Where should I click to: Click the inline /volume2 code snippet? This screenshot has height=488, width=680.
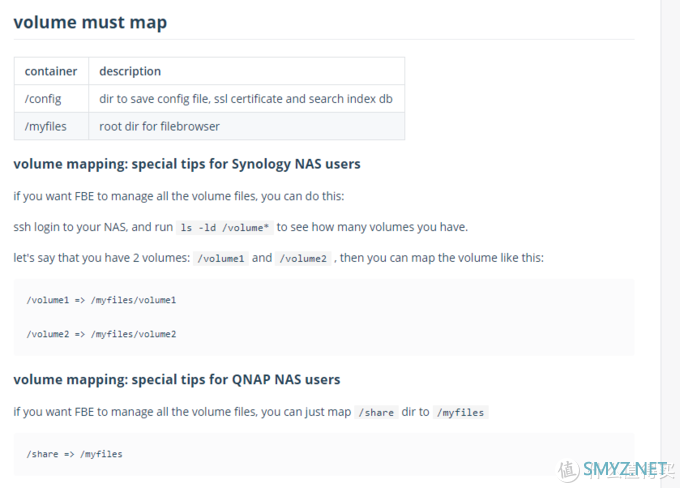(x=303, y=258)
